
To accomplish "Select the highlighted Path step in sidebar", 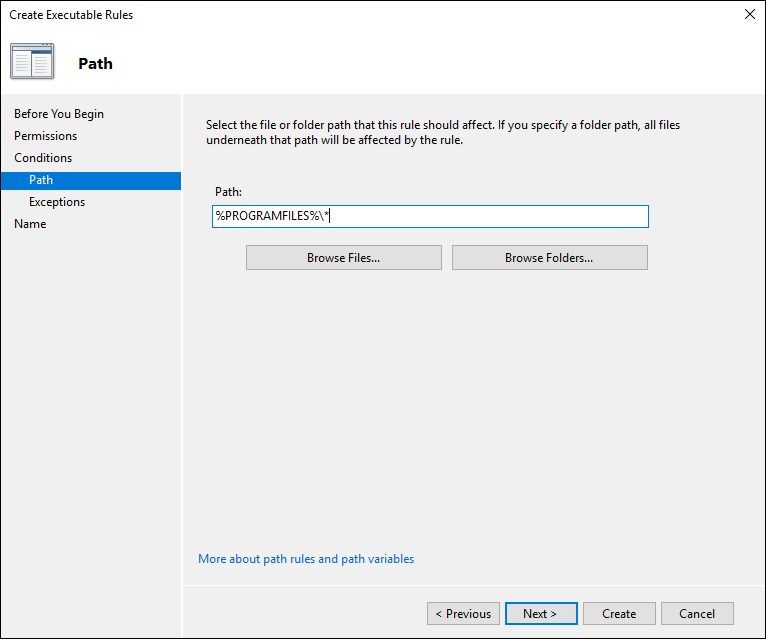I will [41, 180].
